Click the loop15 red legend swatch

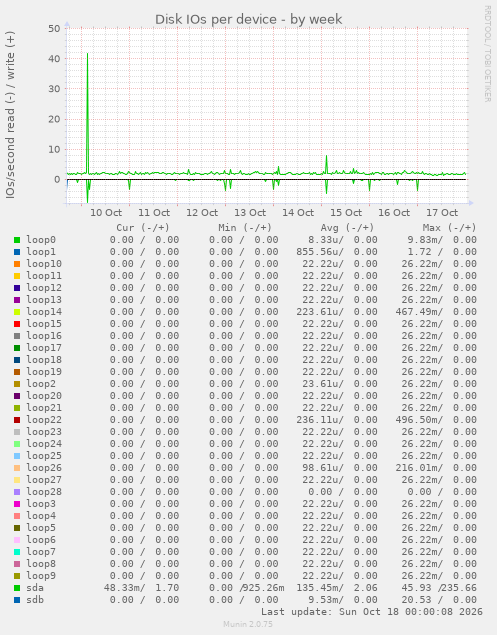pyautogui.click(x=17, y=324)
